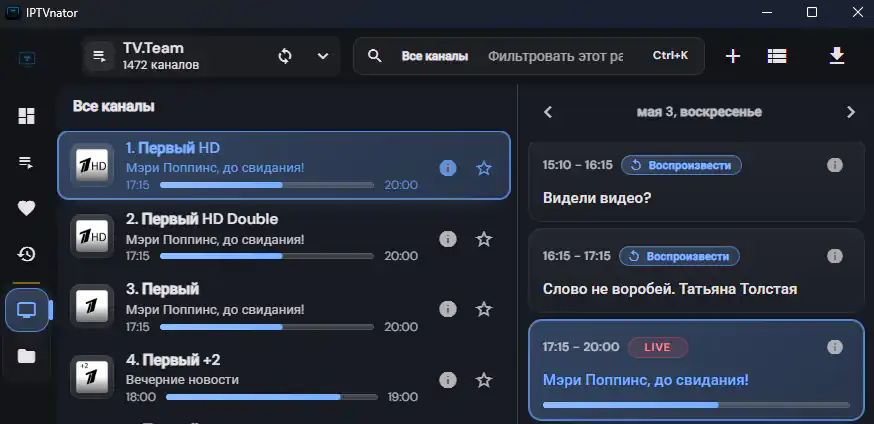Switch the channel list view layout icon
The width and height of the screenshot is (874, 424).
(776, 56)
